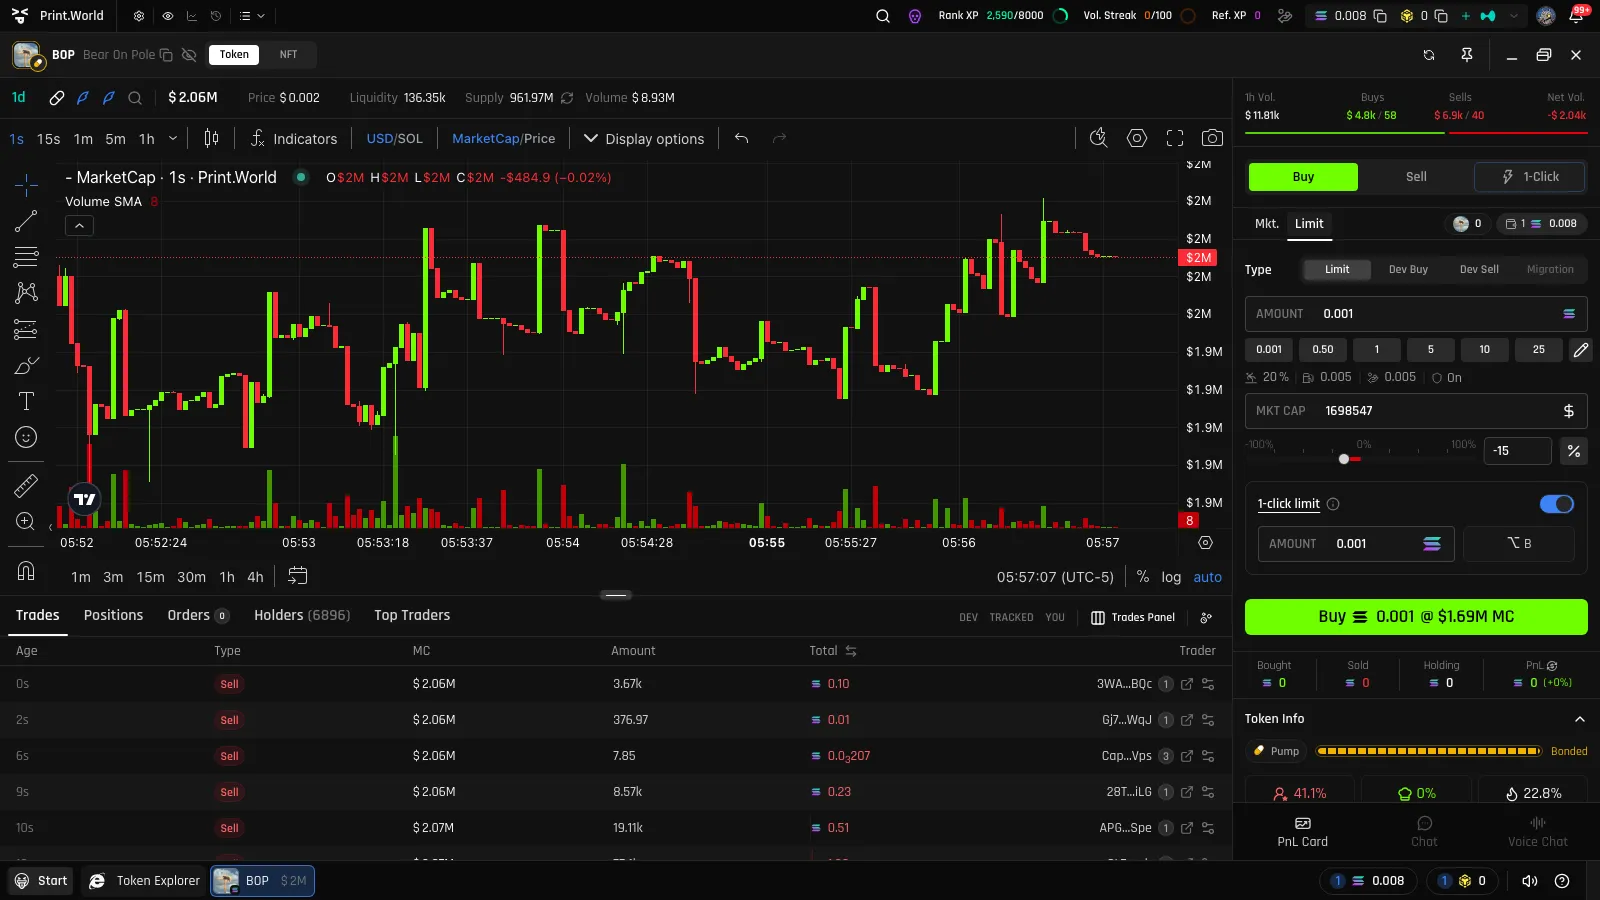Image resolution: width=1600 pixels, height=900 pixels.
Task: Swap the Total column currency
Action: pyautogui.click(x=851, y=651)
